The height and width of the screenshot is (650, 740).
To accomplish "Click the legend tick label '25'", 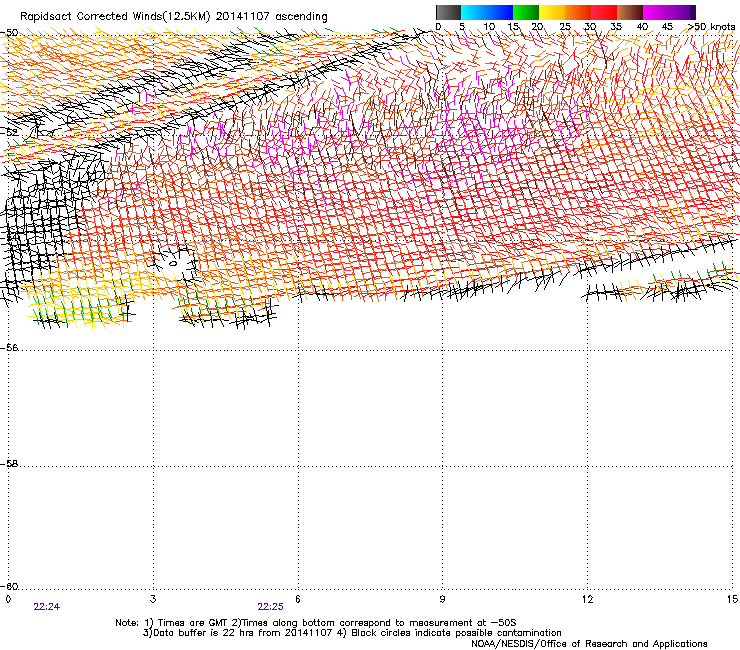I will point(565,27).
